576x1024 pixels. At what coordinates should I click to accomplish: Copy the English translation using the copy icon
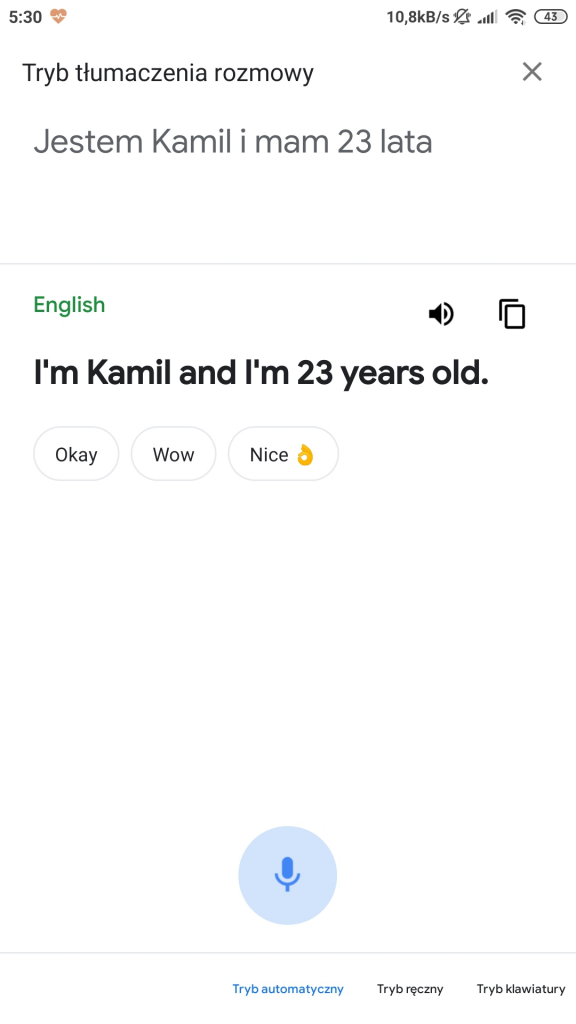(512, 313)
